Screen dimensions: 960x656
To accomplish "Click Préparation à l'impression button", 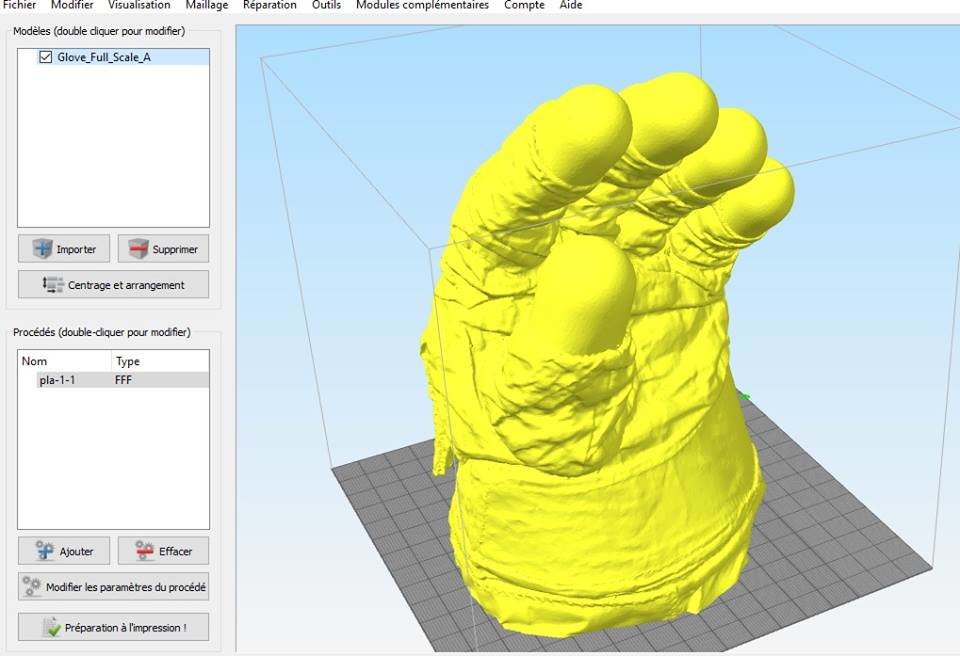I will tap(113, 627).
